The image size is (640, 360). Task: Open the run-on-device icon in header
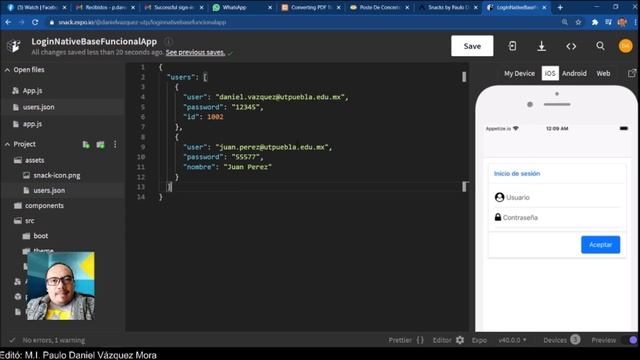(512, 46)
